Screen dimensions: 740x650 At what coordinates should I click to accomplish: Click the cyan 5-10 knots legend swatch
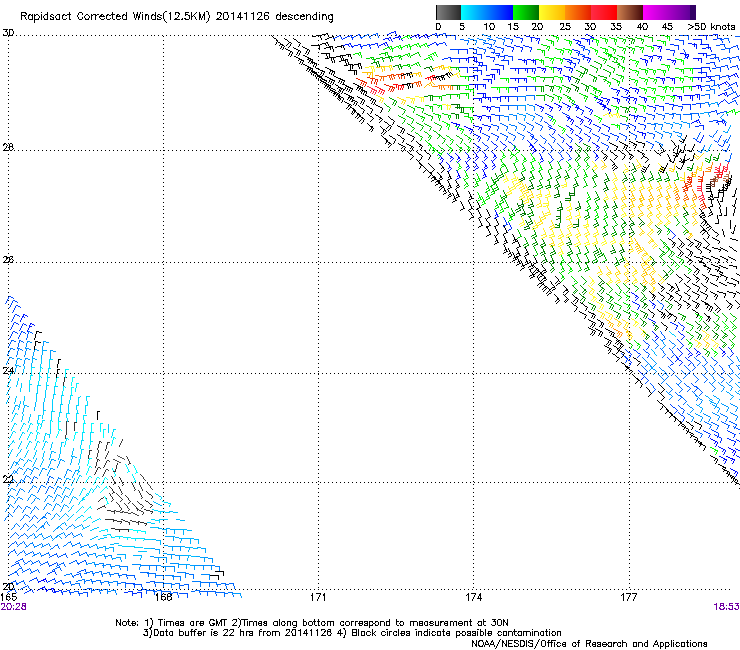click(474, 12)
